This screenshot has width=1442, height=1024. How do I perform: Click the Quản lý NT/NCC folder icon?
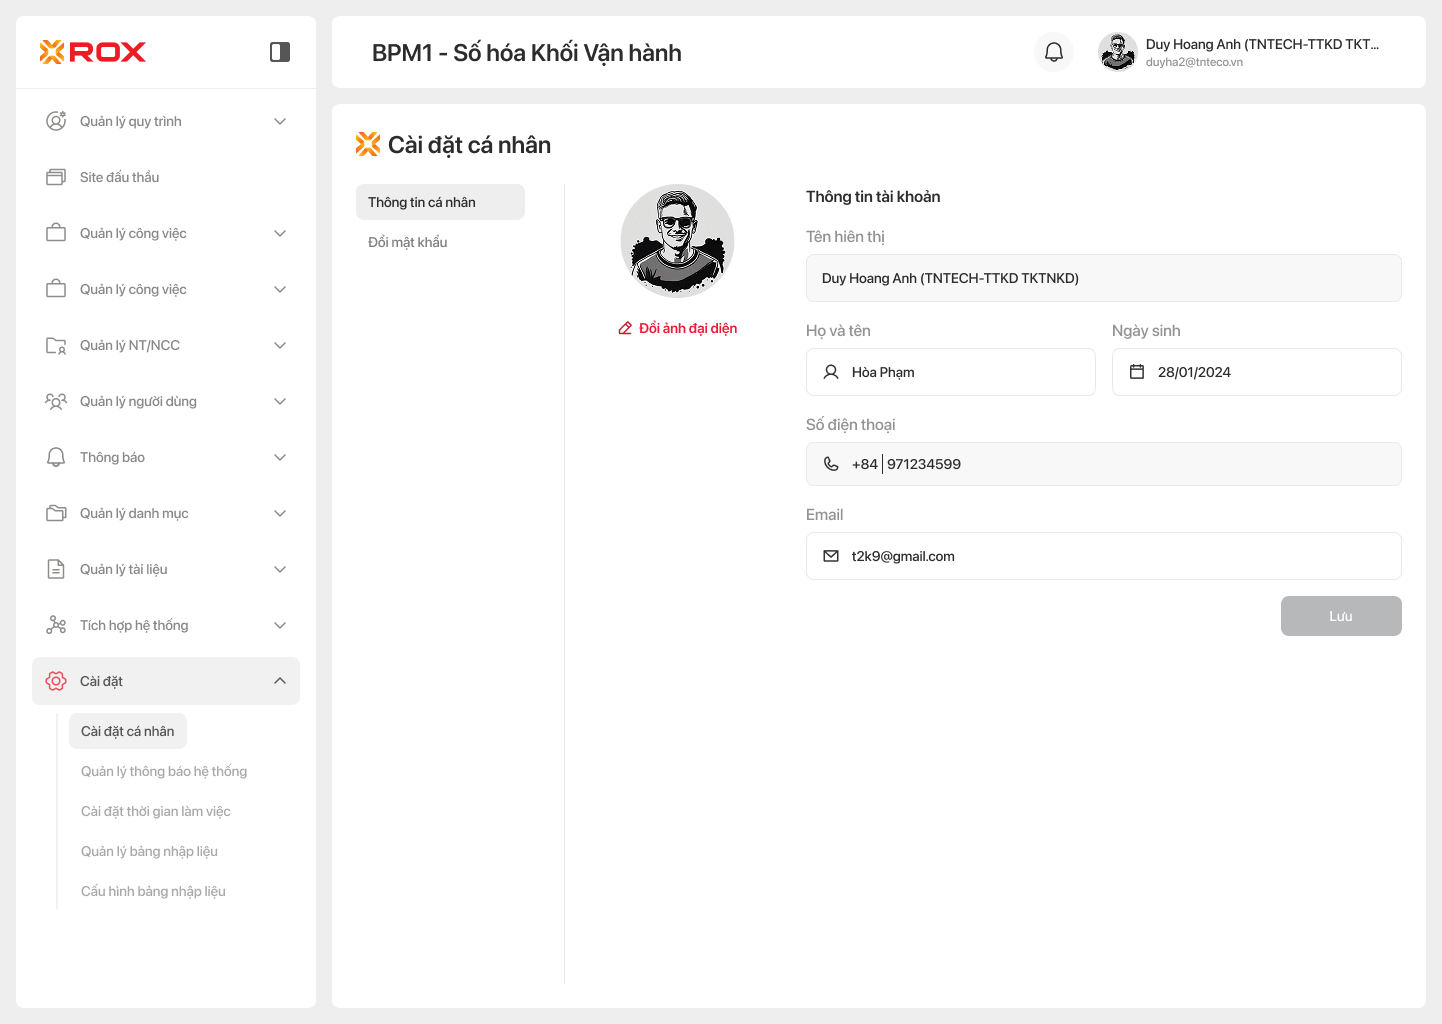click(56, 345)
